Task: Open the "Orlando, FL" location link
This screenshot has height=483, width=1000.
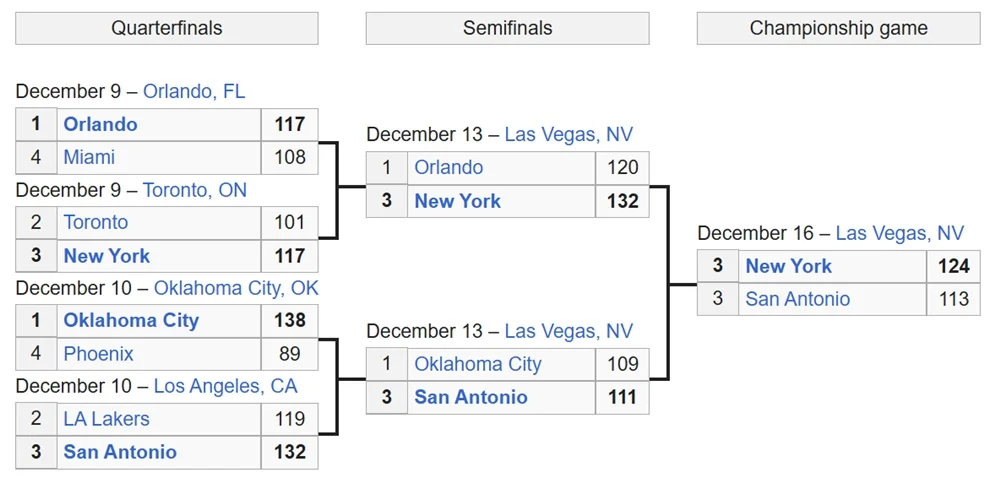Action: (x=194, y=91)
